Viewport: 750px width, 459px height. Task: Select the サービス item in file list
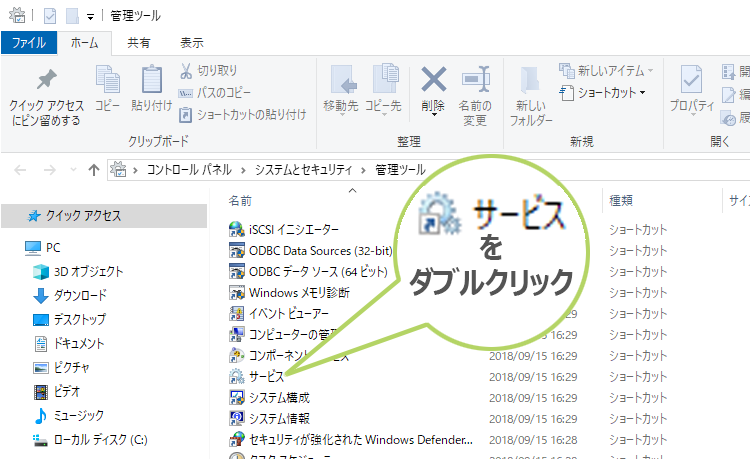coord(266,376)
